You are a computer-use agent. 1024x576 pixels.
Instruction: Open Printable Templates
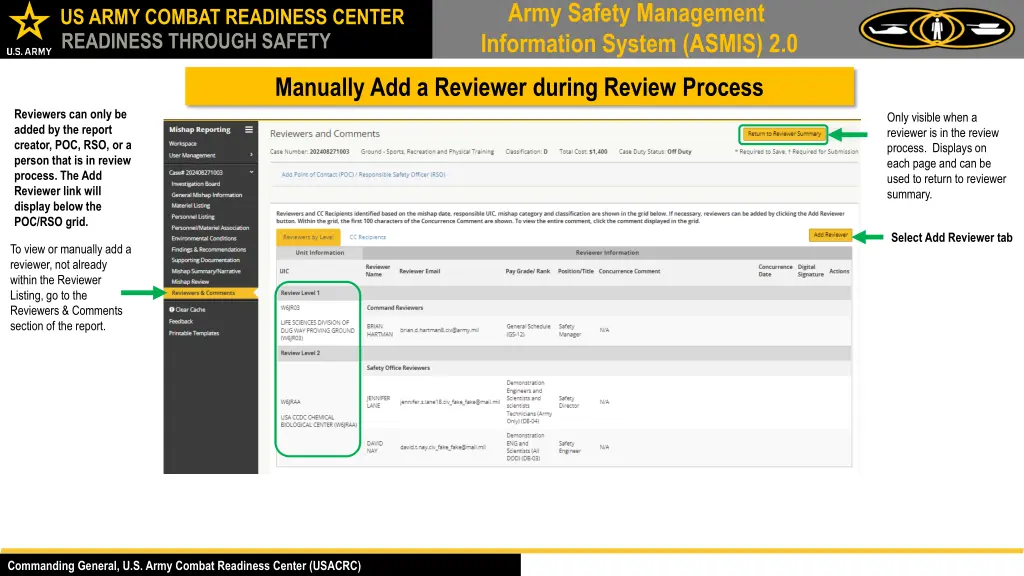193,334
